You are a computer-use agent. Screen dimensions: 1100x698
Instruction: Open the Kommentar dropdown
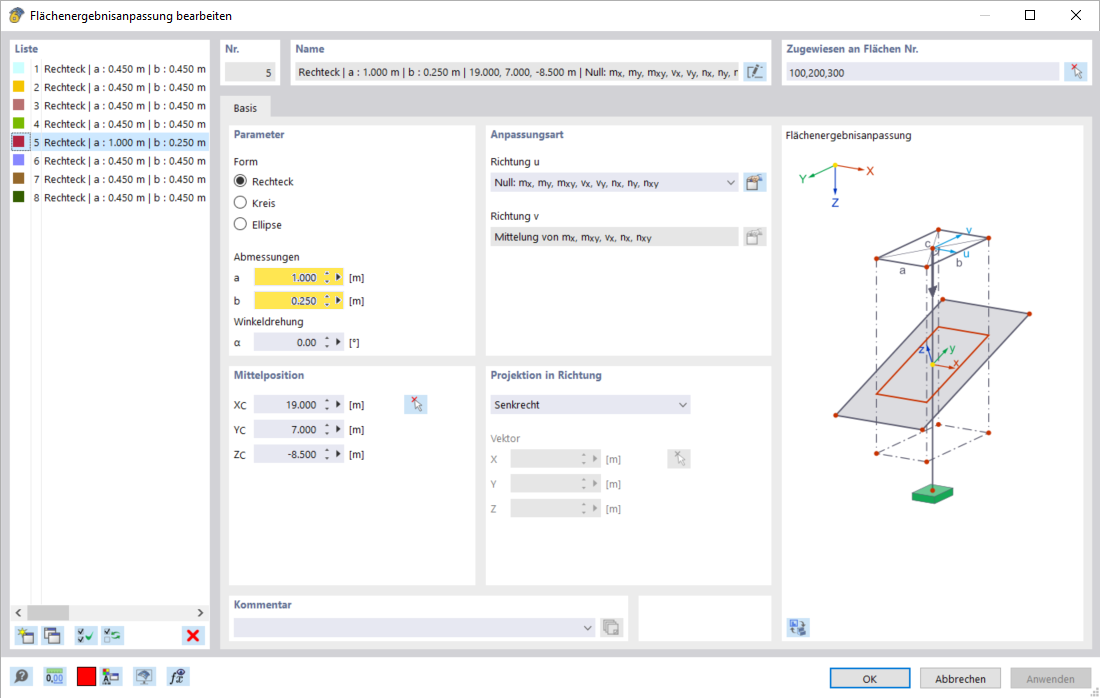coord(588,628)
